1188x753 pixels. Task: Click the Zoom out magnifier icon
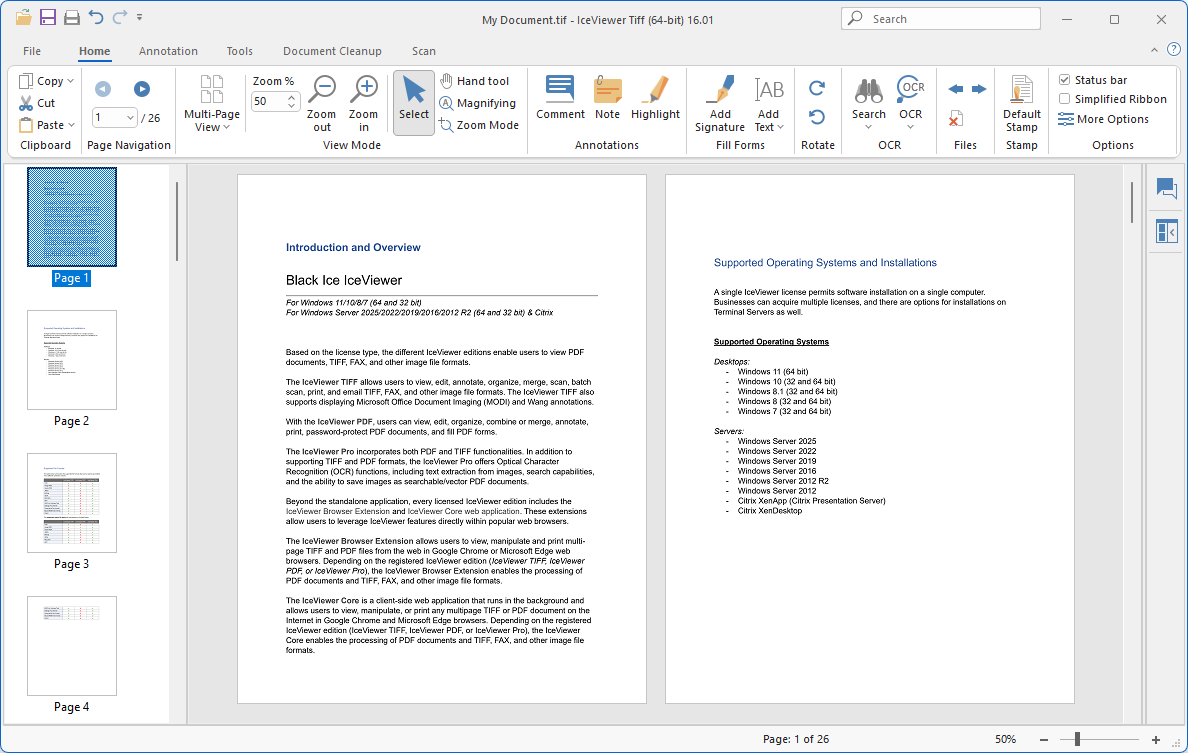coord(321,91)
